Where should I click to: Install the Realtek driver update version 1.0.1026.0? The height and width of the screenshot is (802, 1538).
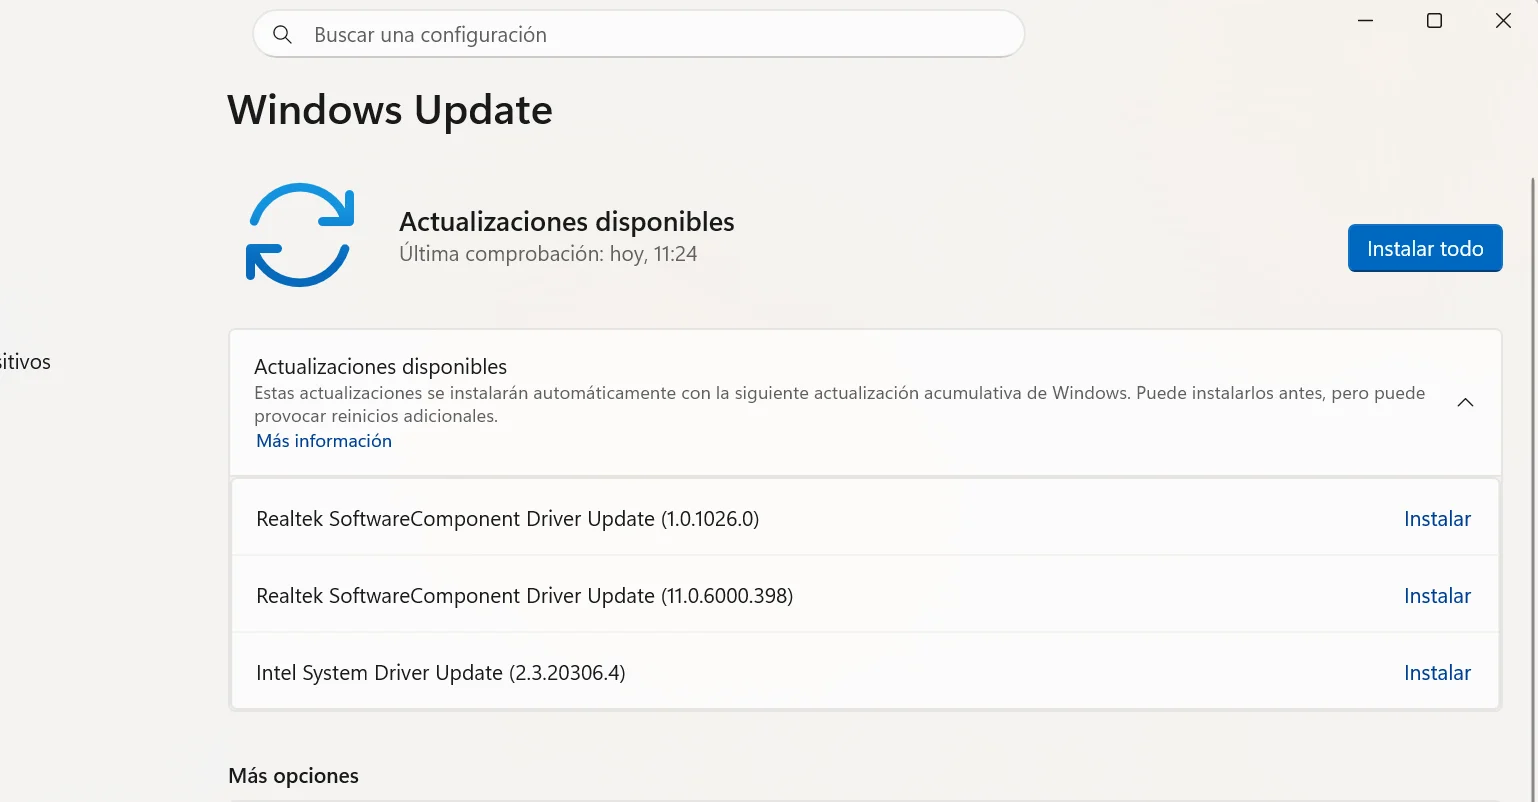tap(1437, 519)
